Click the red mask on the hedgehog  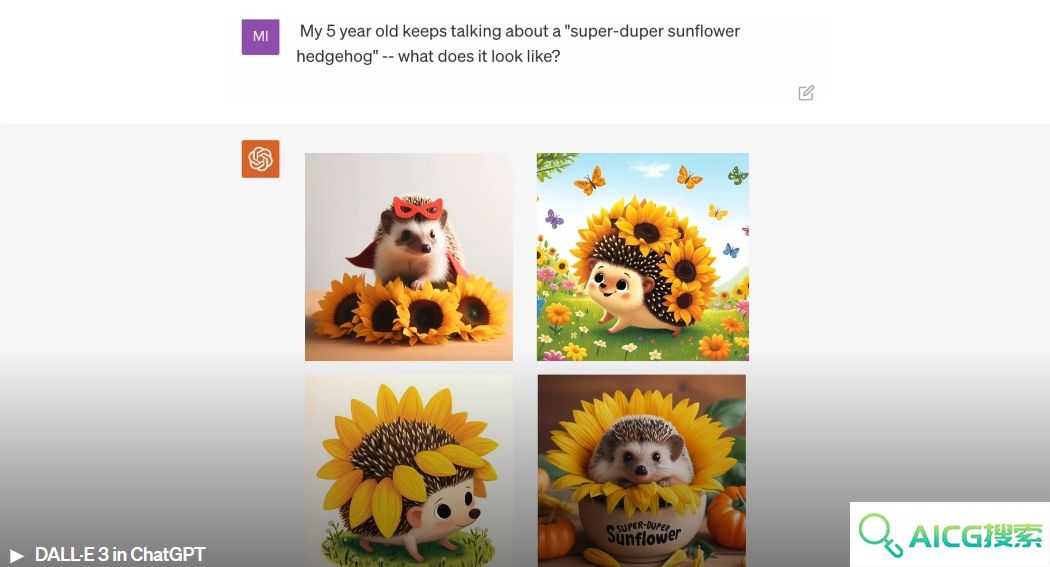(418, 208)
